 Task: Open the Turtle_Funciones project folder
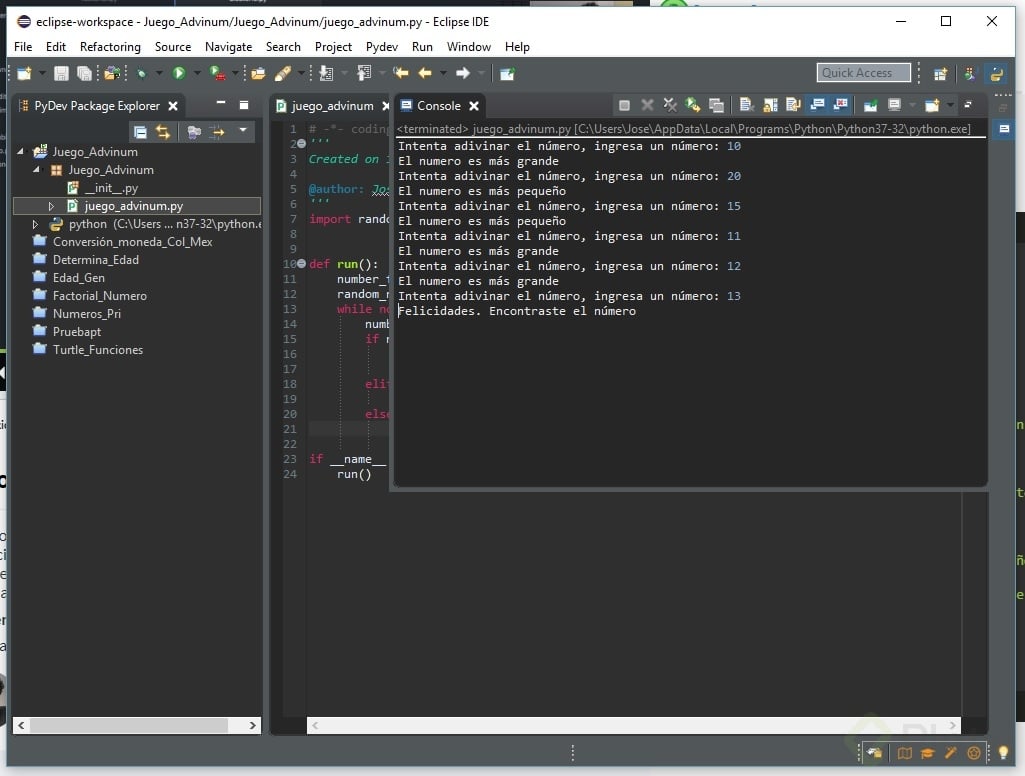click(97, 350)
